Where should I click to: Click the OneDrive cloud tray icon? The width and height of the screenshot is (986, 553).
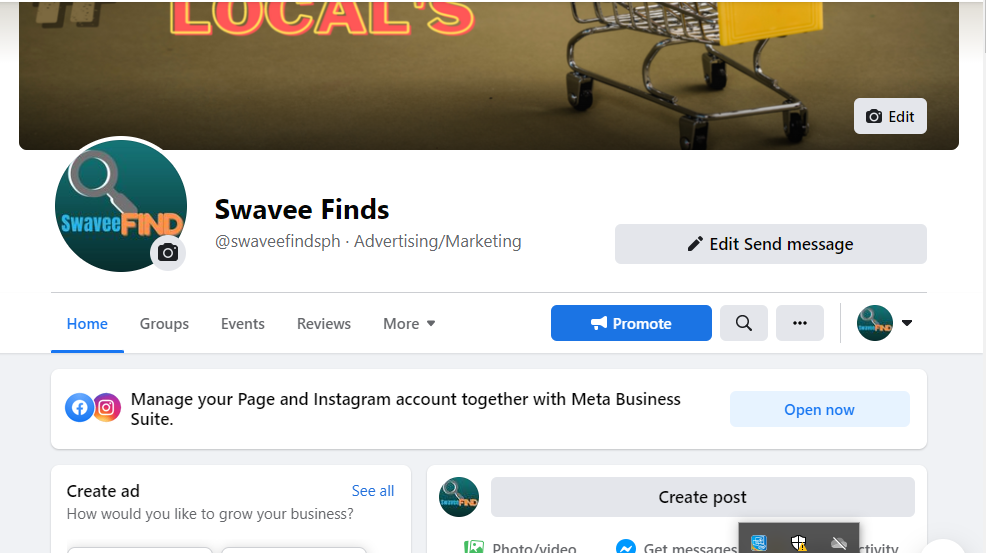click(839, 543)
